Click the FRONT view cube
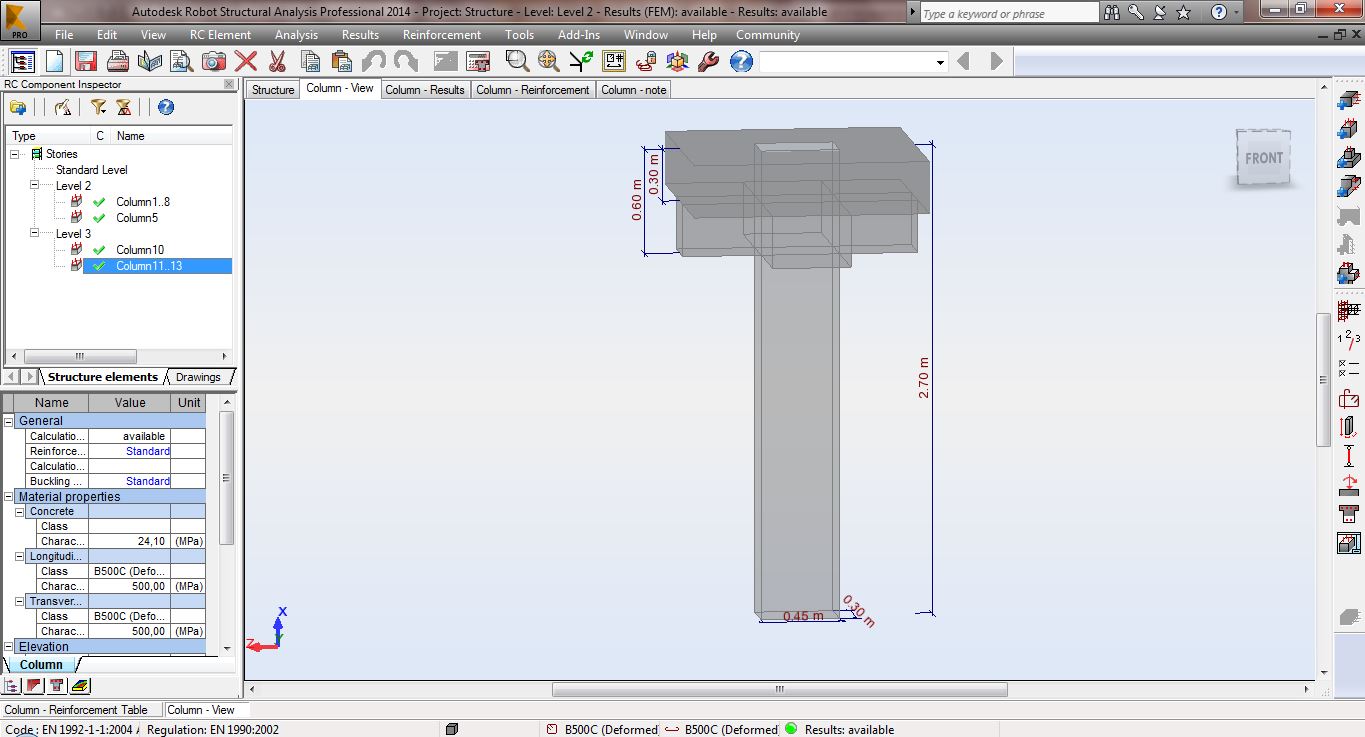 point(1263,157)
